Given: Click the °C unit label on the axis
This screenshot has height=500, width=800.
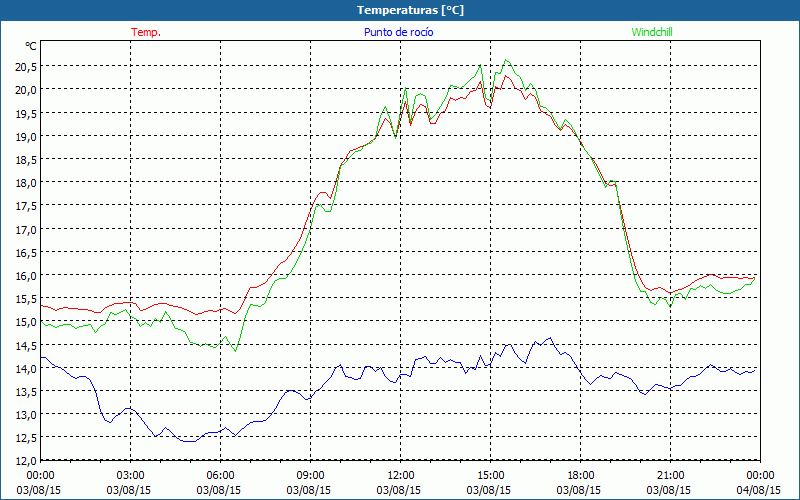Looking at the screenshot, I should click(x=31, y=46).
